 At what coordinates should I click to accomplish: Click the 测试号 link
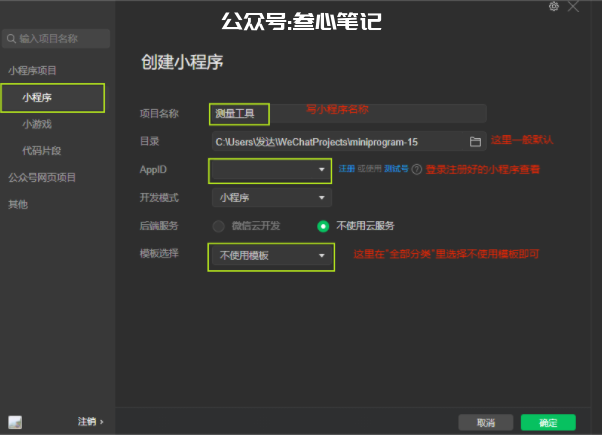396,169
